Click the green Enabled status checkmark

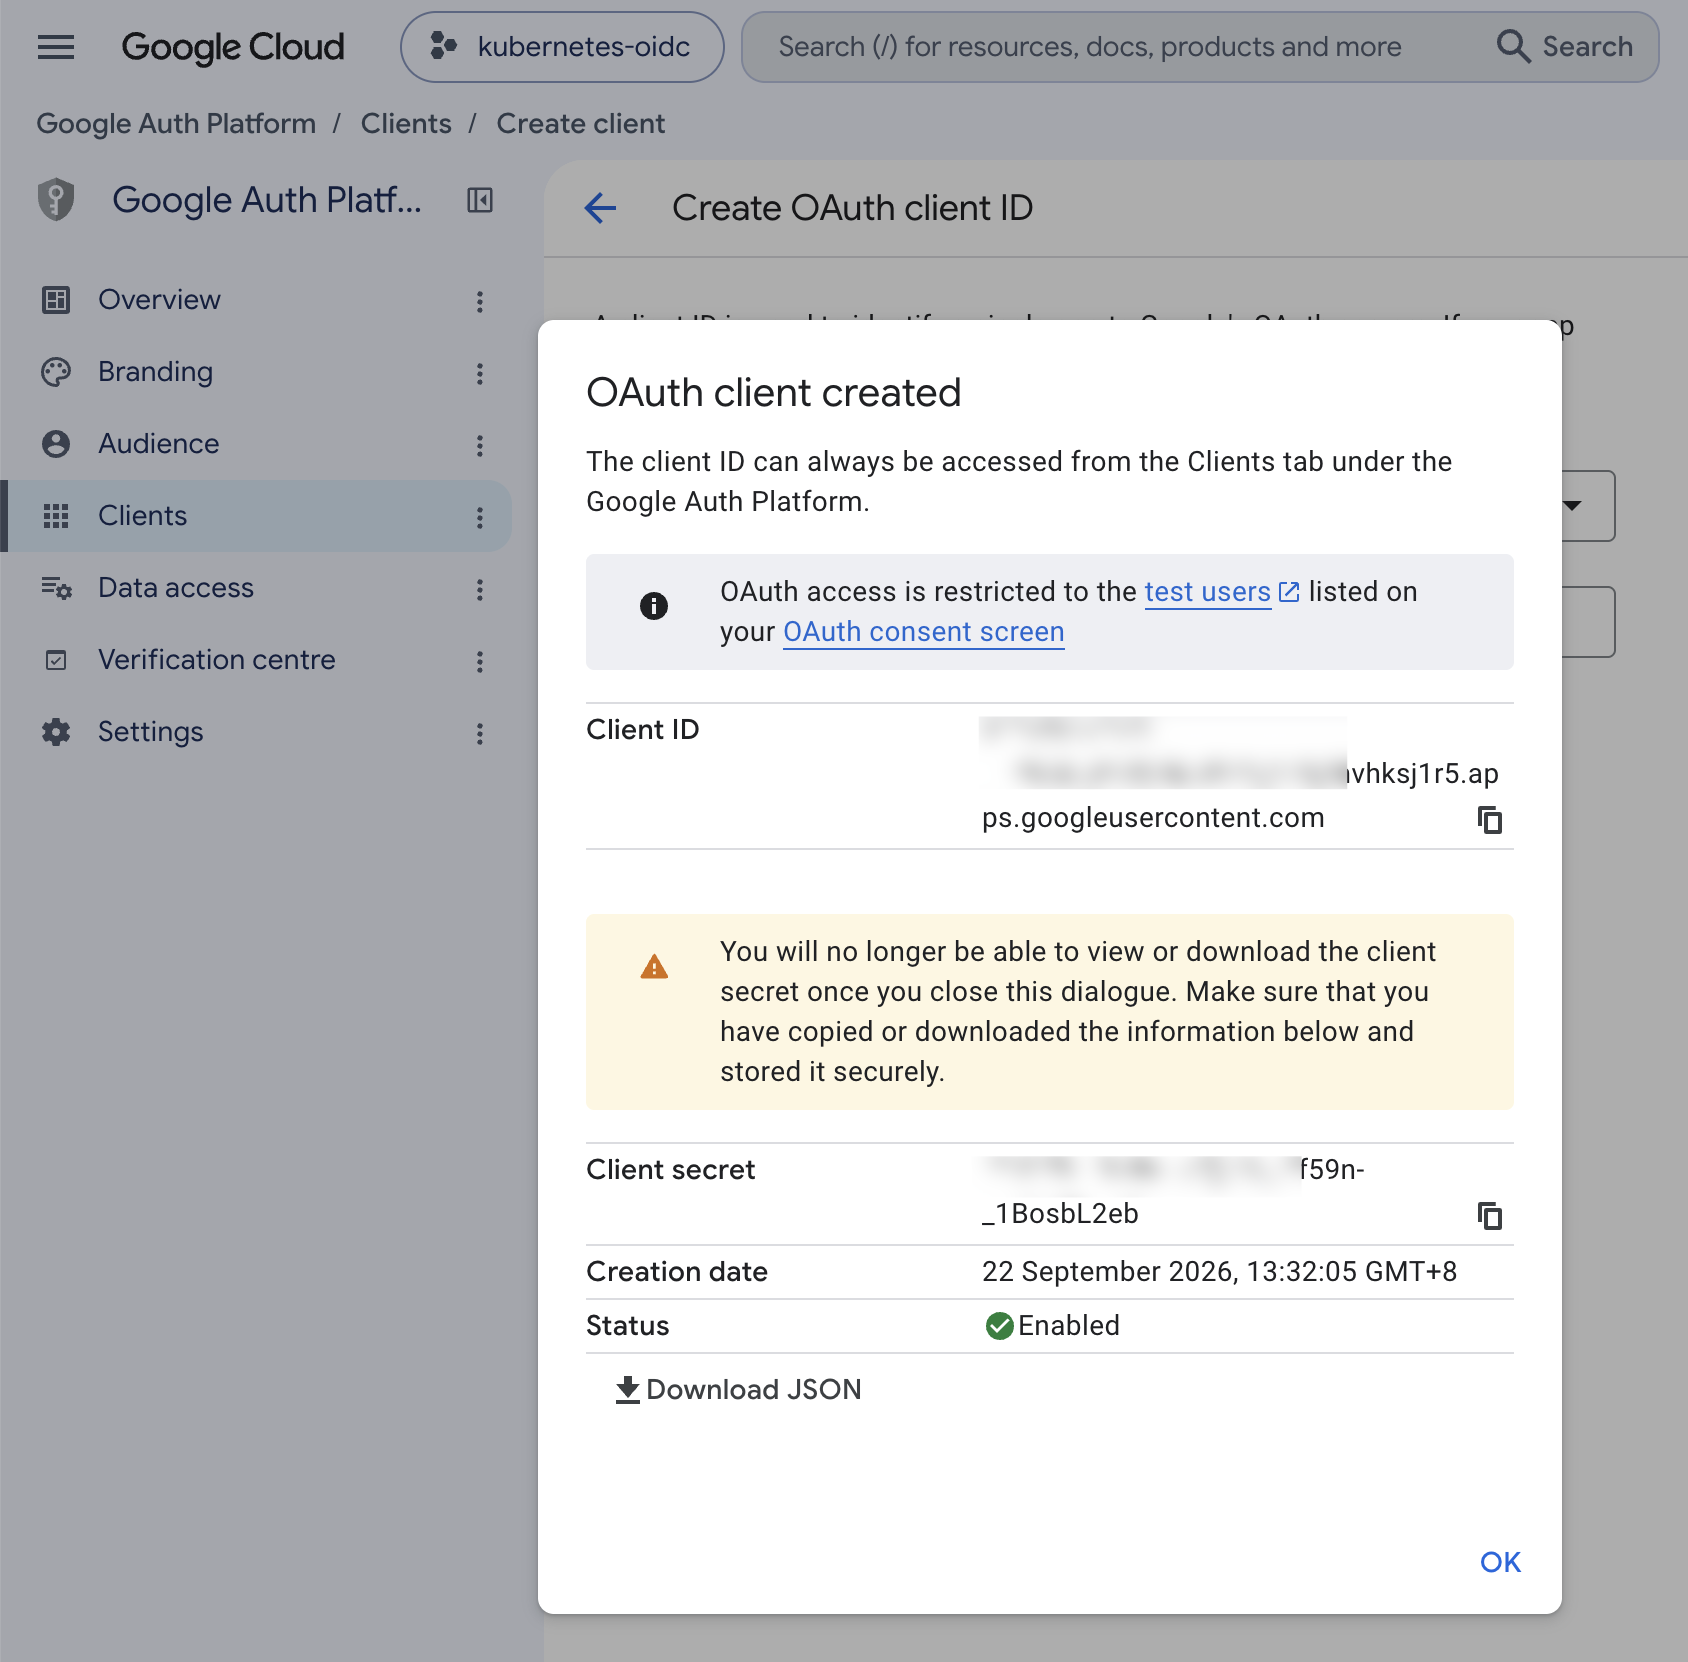click(x=999, y=1326)
